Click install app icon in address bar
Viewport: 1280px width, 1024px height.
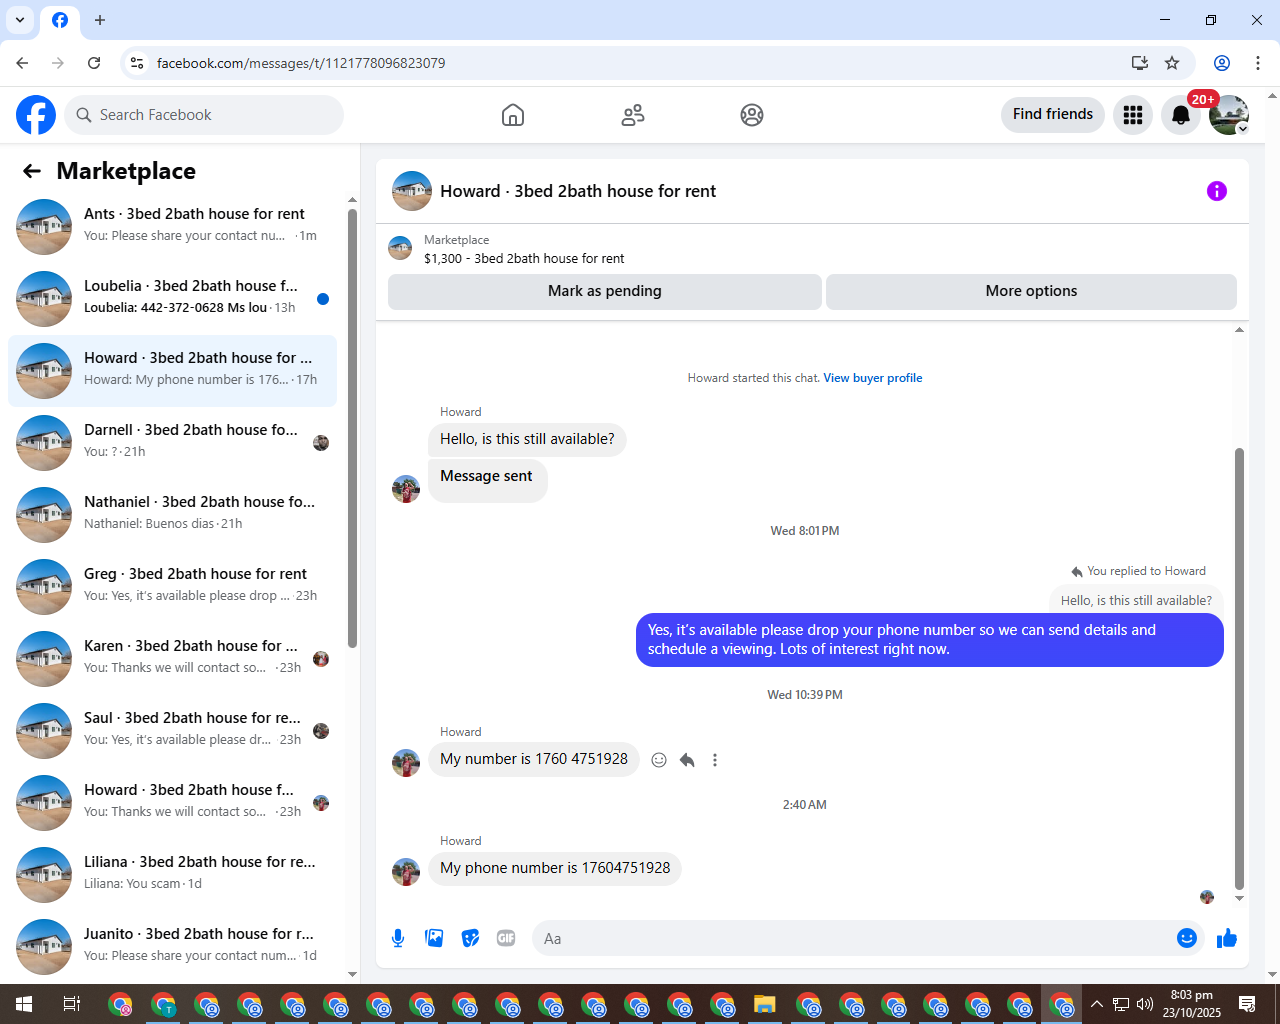click(1140, 63)
